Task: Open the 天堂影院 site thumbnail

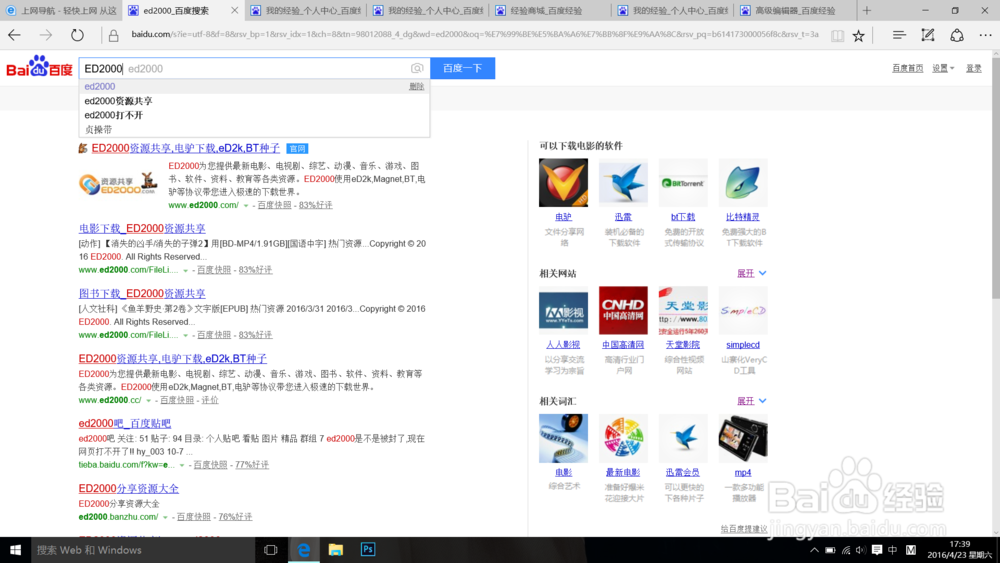Action: click(x=683, y=311)
